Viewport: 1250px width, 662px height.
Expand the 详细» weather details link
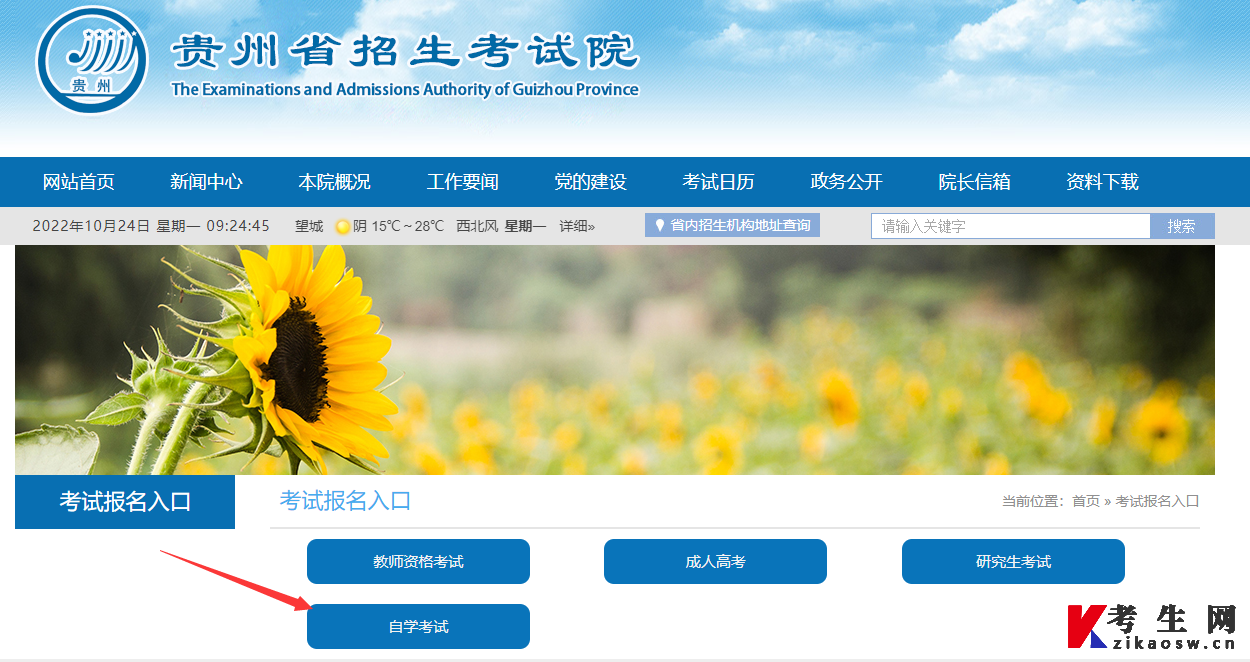(x=578, y=225)
